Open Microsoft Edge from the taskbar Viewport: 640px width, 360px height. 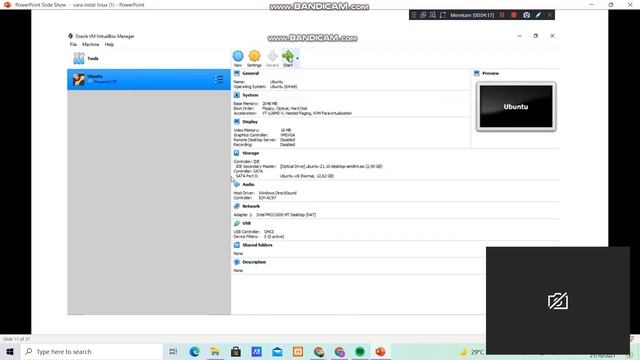(194, 351)
